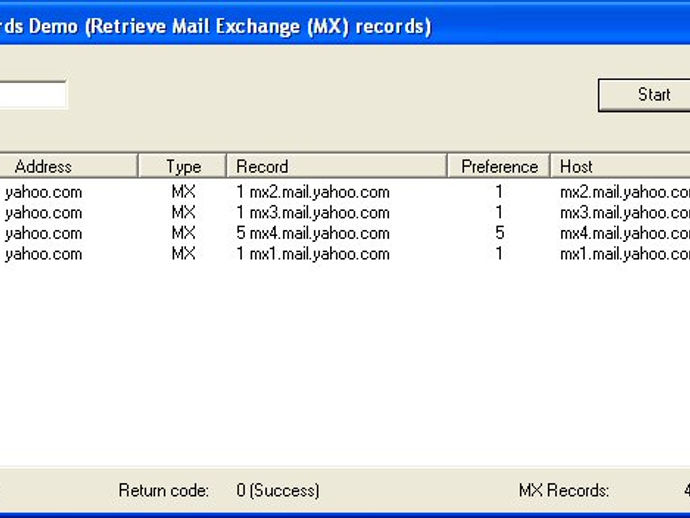690x518 pixels.
Task: Click the 'Return code:' label
Action: point(164,490)
